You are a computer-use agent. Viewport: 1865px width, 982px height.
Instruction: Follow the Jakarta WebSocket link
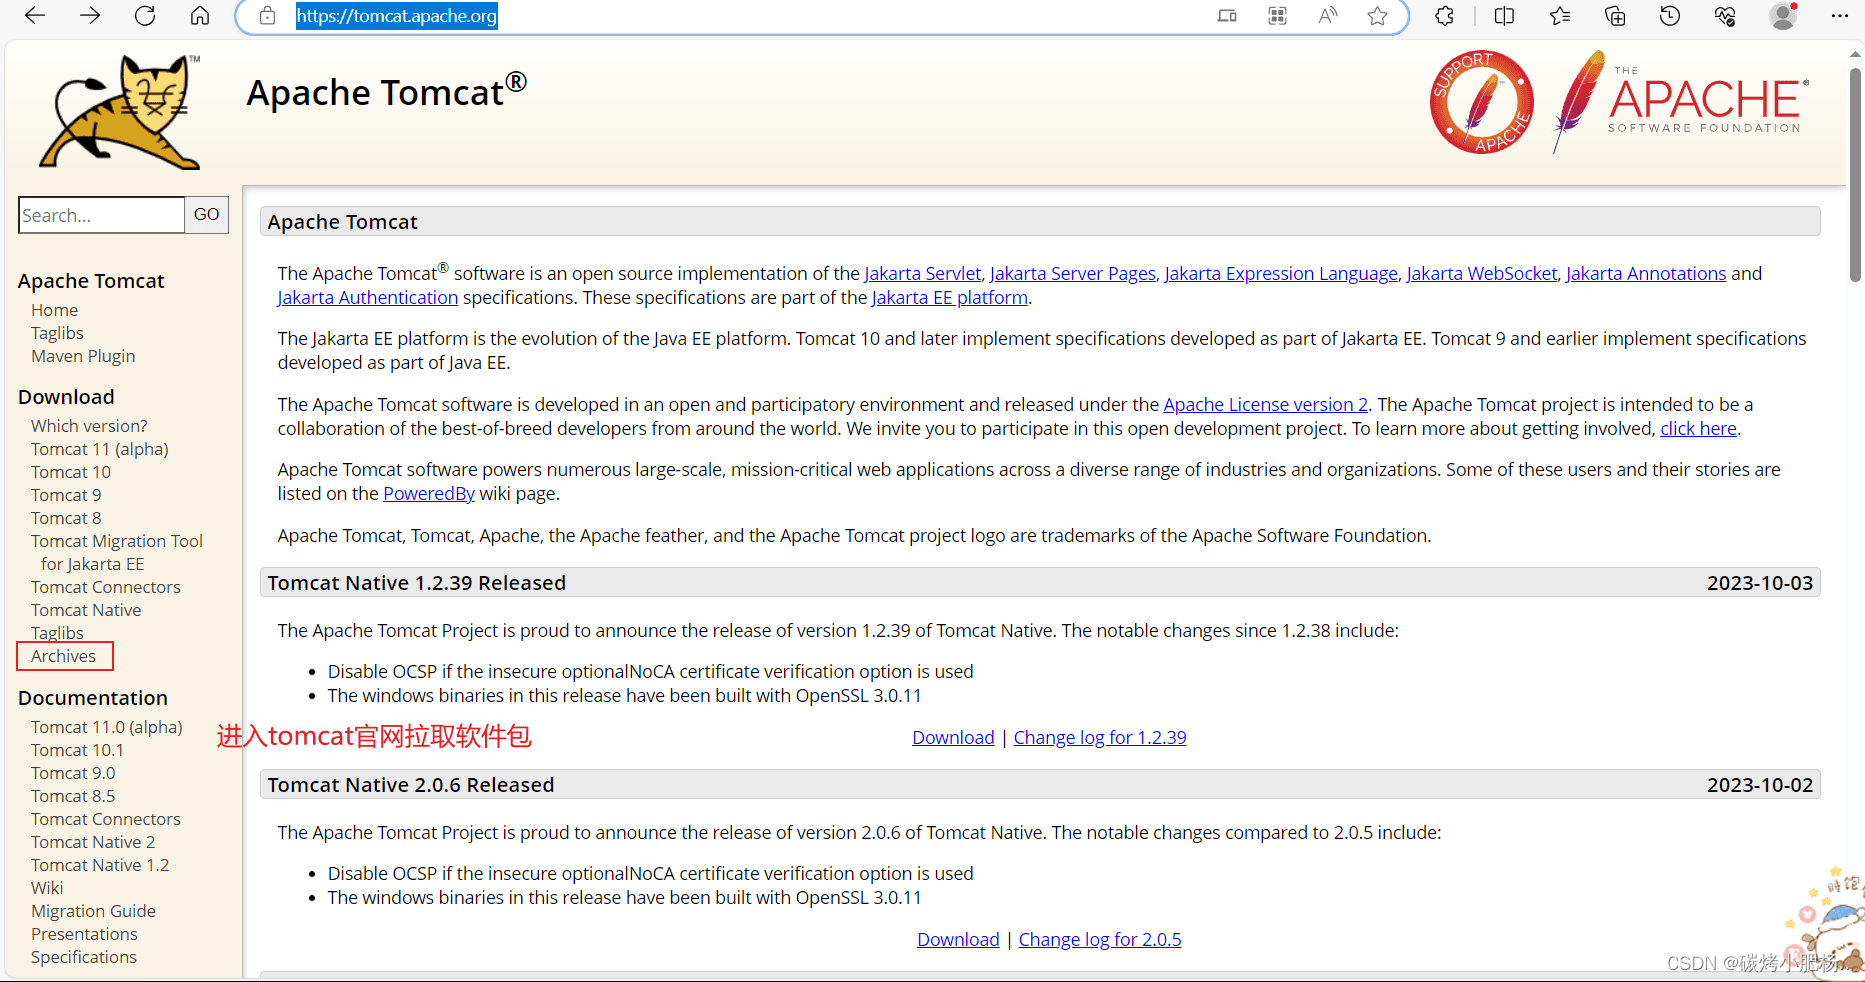[1482, 274]
